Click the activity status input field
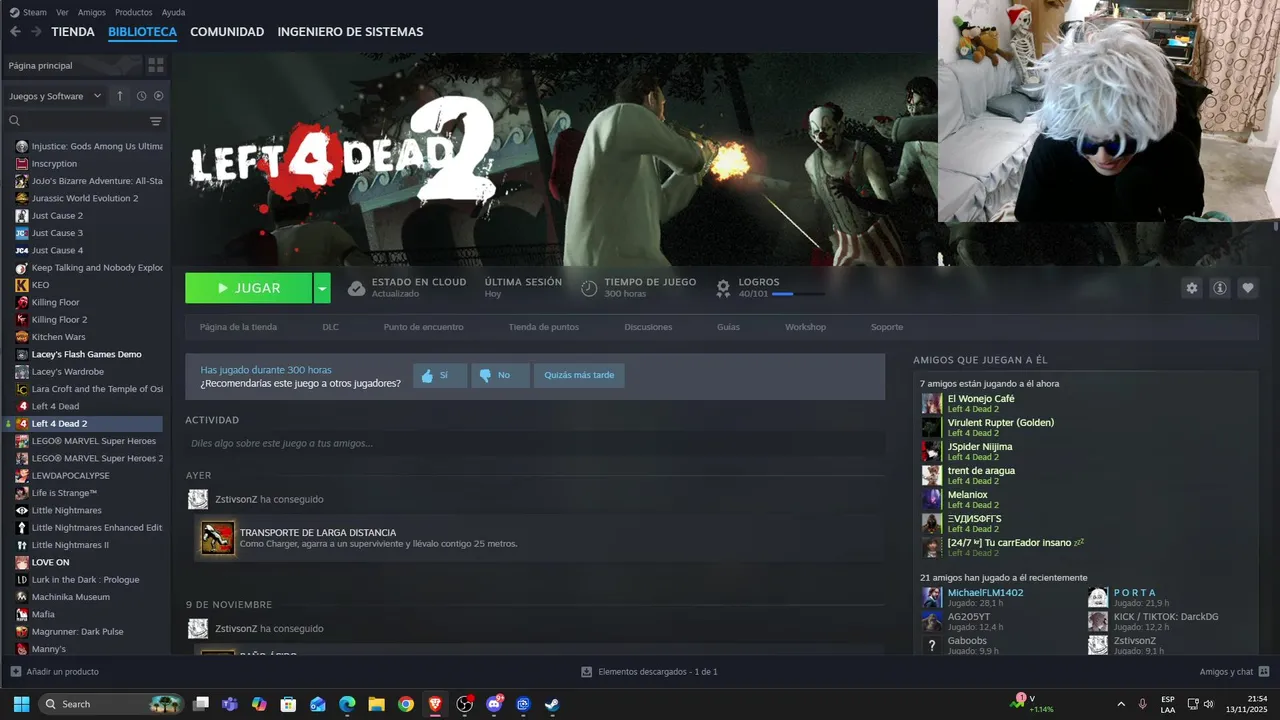This screenshot has width=1280, height=720. coord(535,443)
